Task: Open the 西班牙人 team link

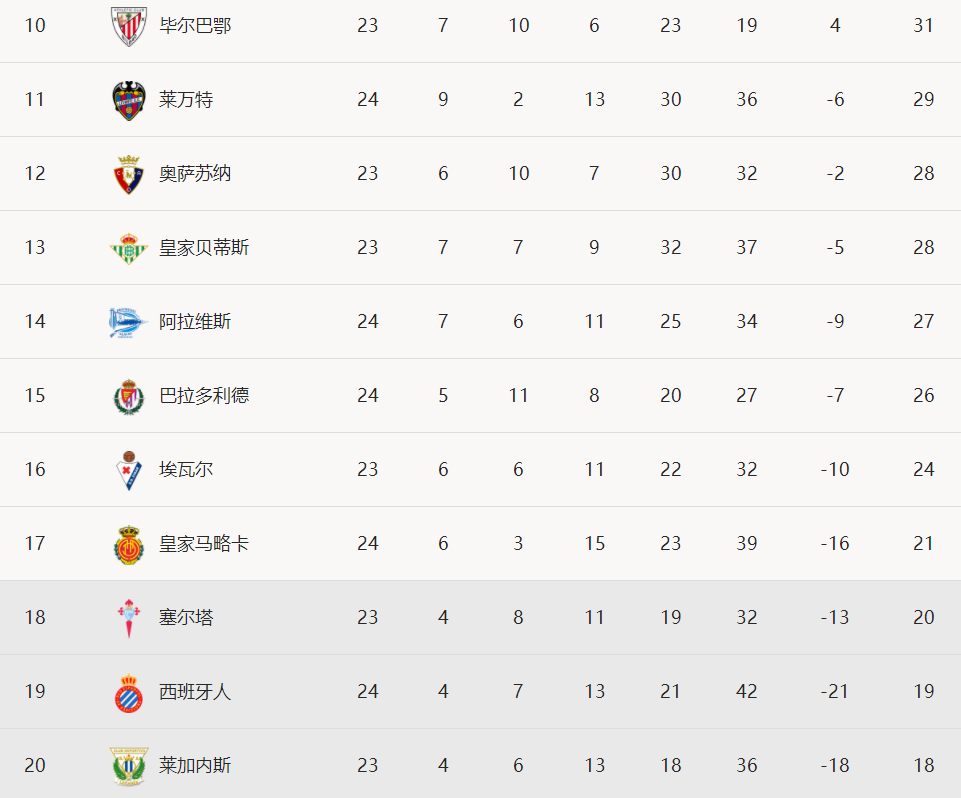Action: (x=195, y=692)
